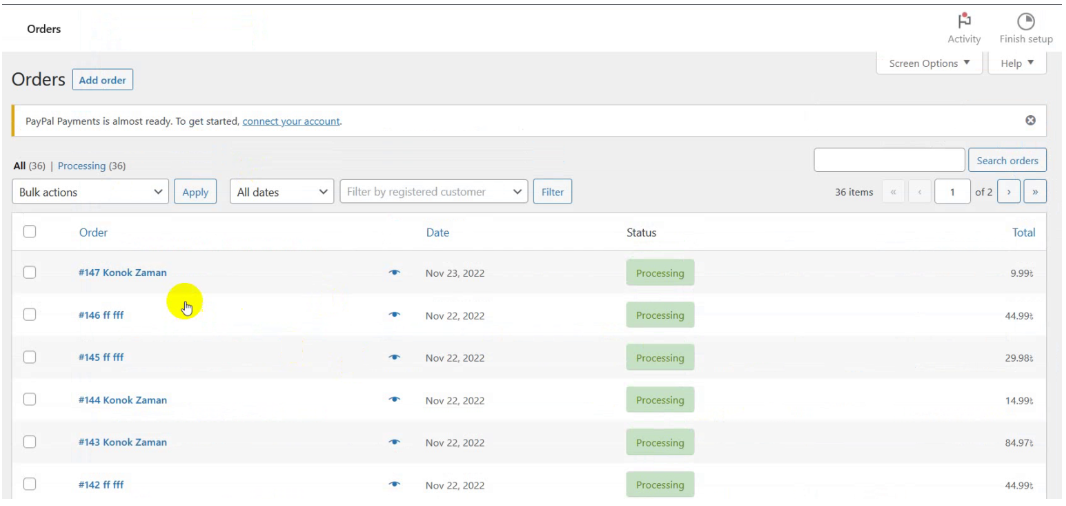Expand the Help panel
The image size is (1066, 506).
(x=1017, y=63)
